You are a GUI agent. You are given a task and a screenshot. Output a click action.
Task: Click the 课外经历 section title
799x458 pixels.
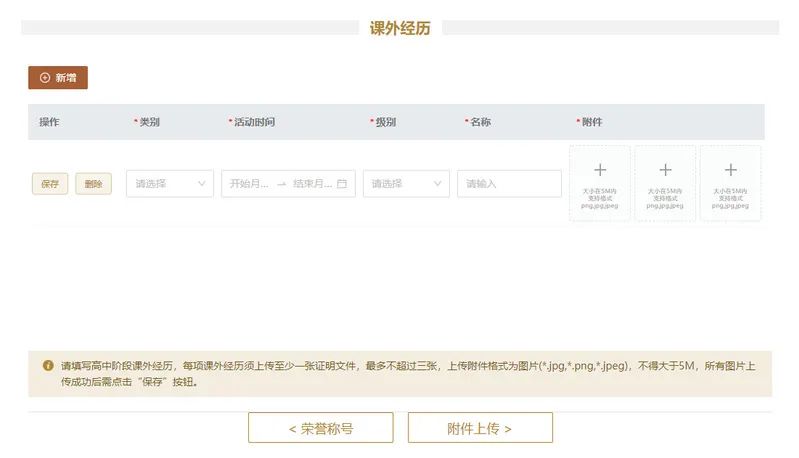pyautogui.click(x=400, y=28)
